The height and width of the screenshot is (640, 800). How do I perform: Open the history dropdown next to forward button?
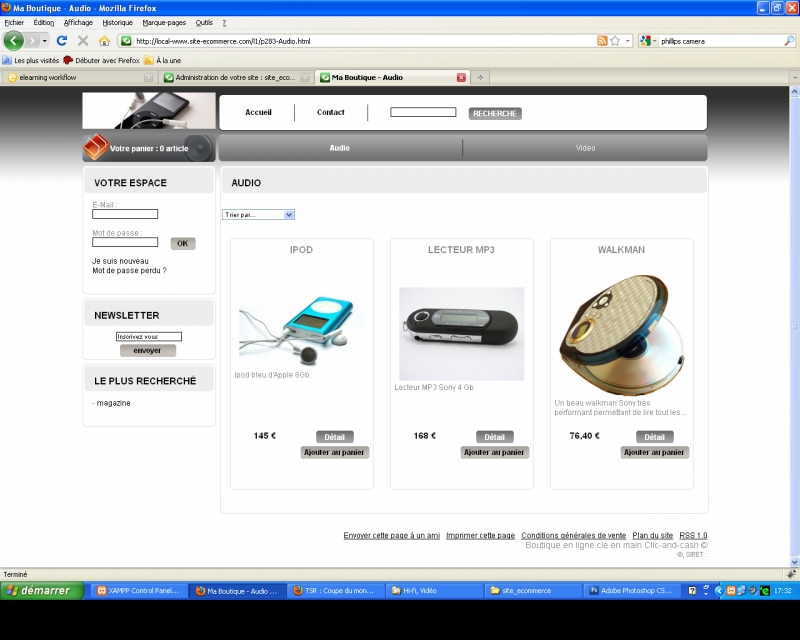point(45,41)
